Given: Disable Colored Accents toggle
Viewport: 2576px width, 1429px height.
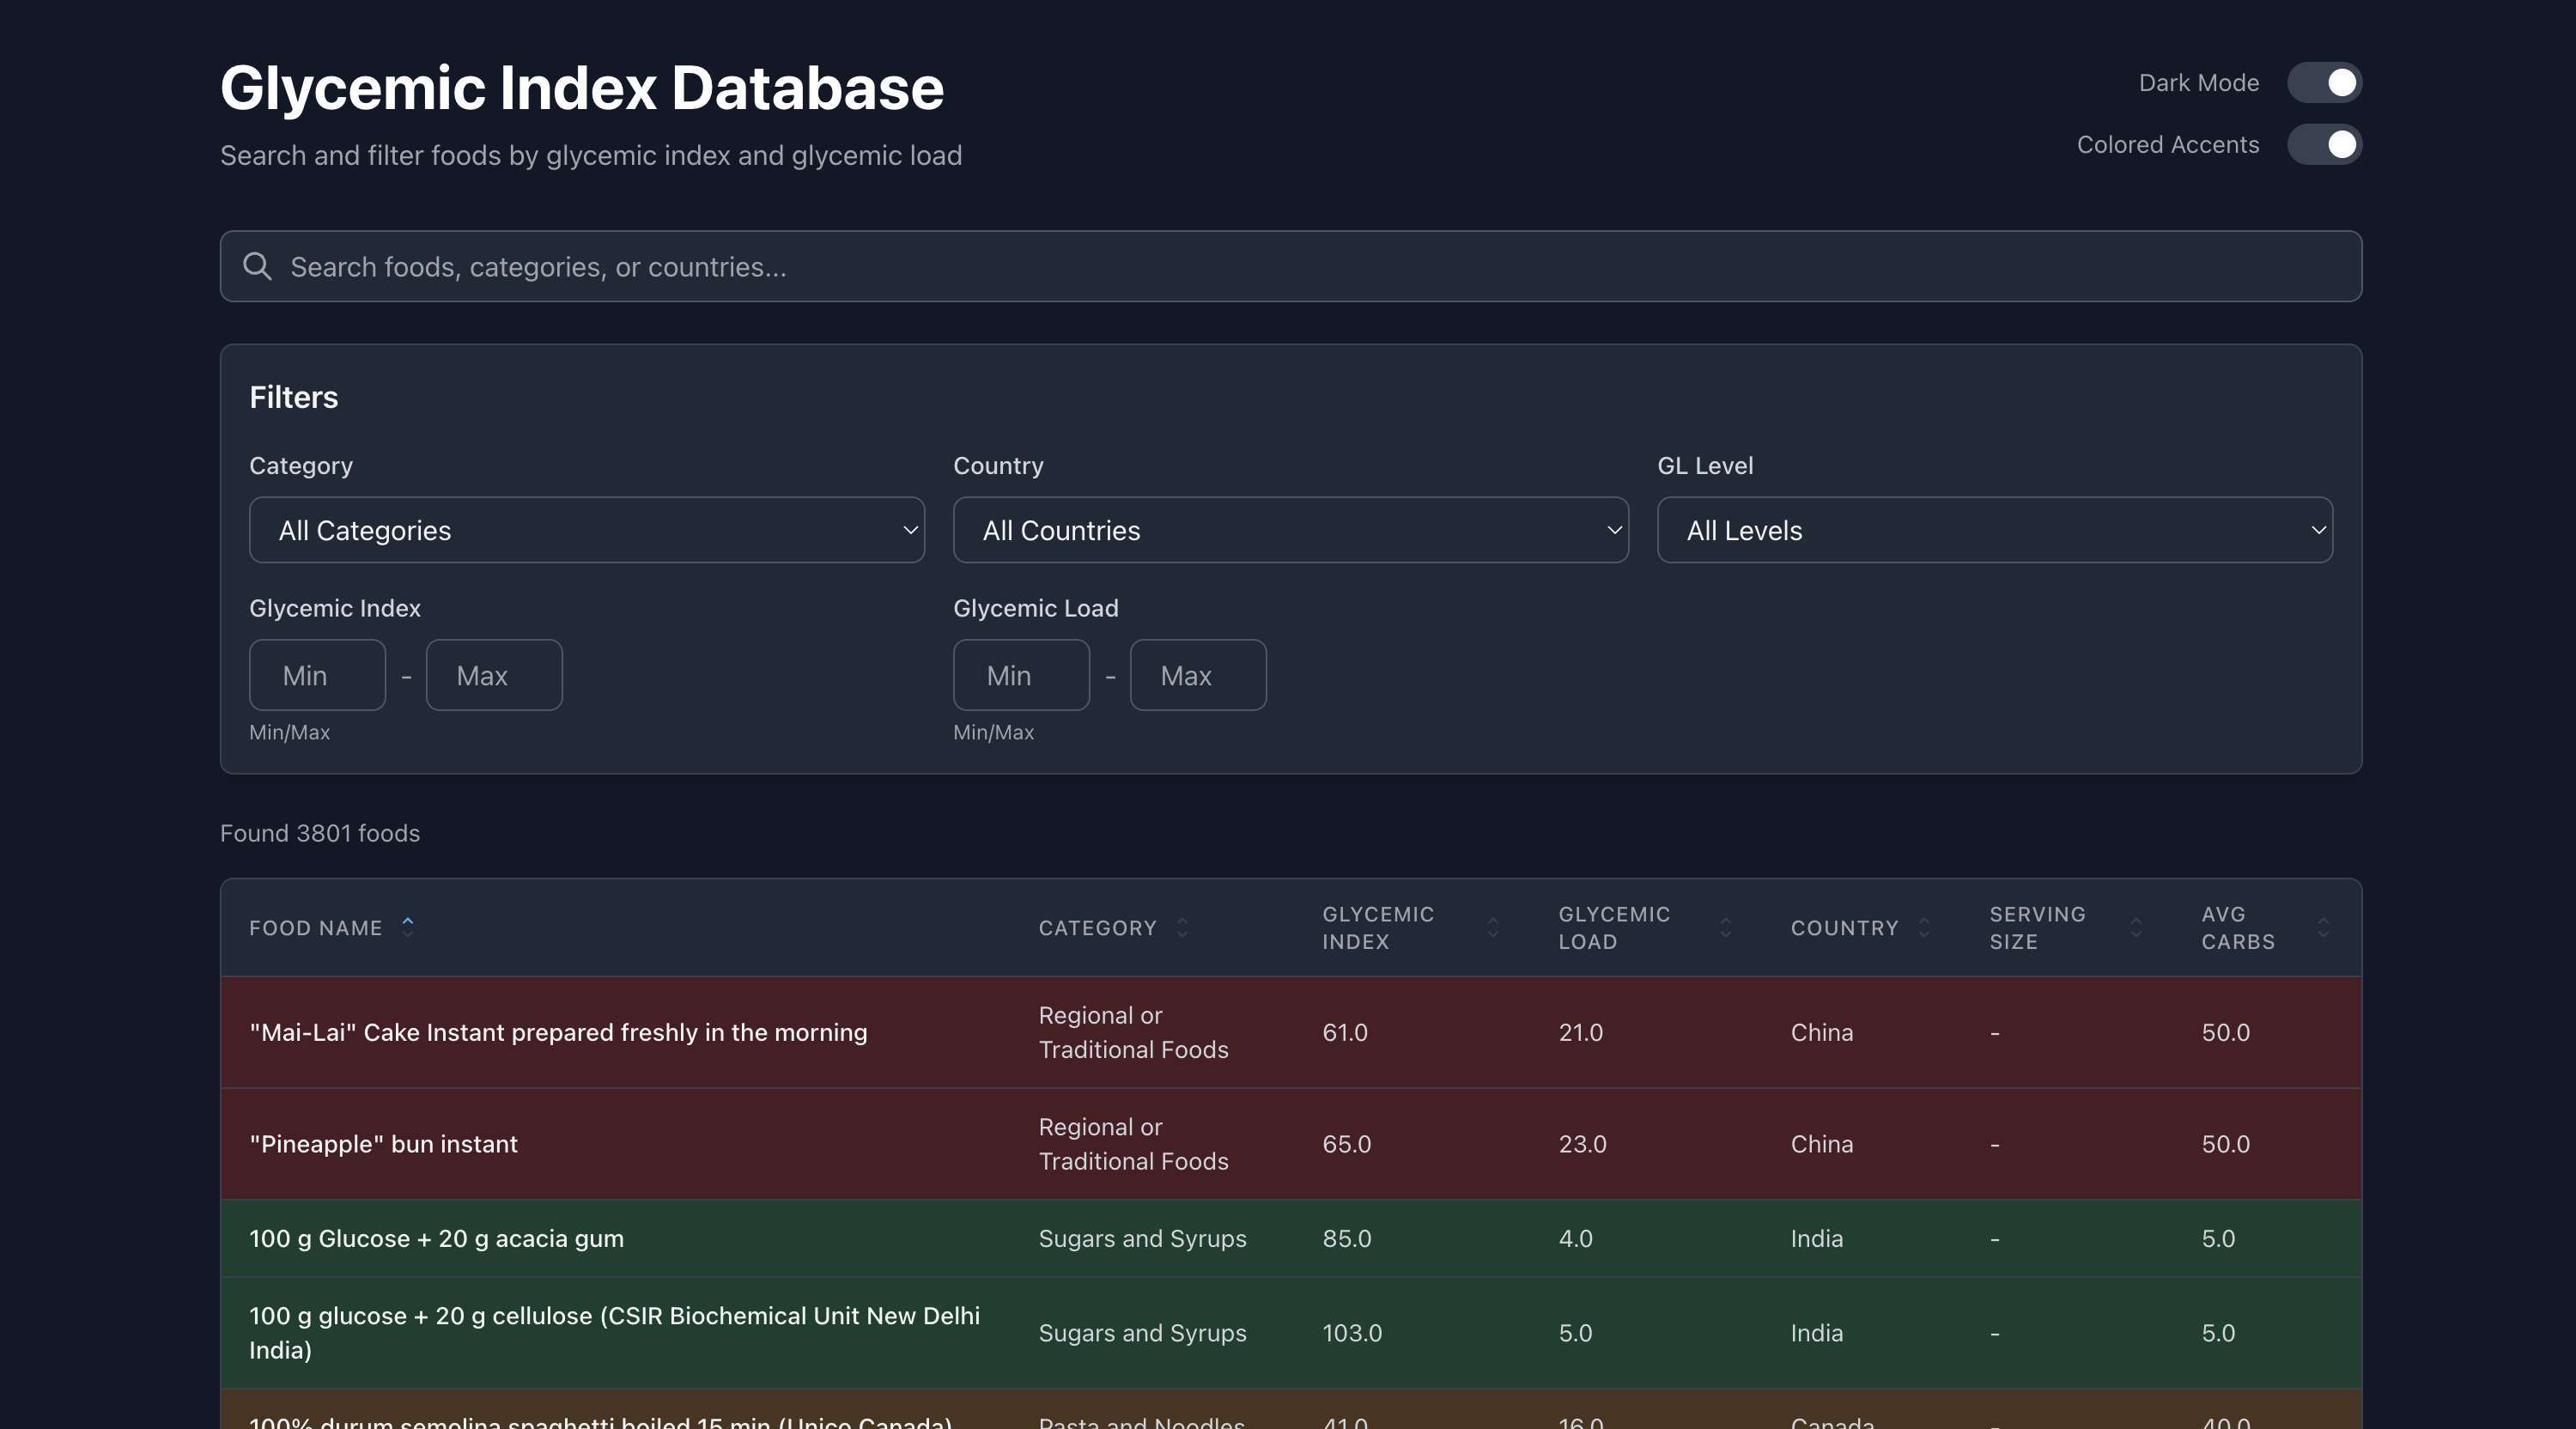Looking at the screenshot, I should pyautogui.click(x=2324, y=145).
